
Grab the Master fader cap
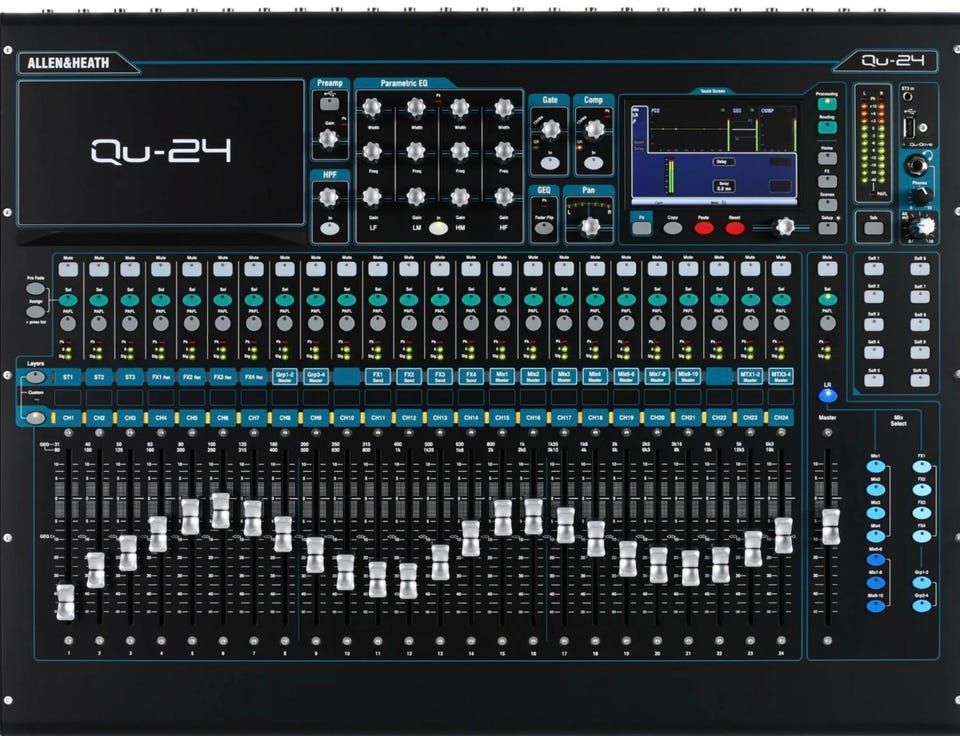[830, 527]
